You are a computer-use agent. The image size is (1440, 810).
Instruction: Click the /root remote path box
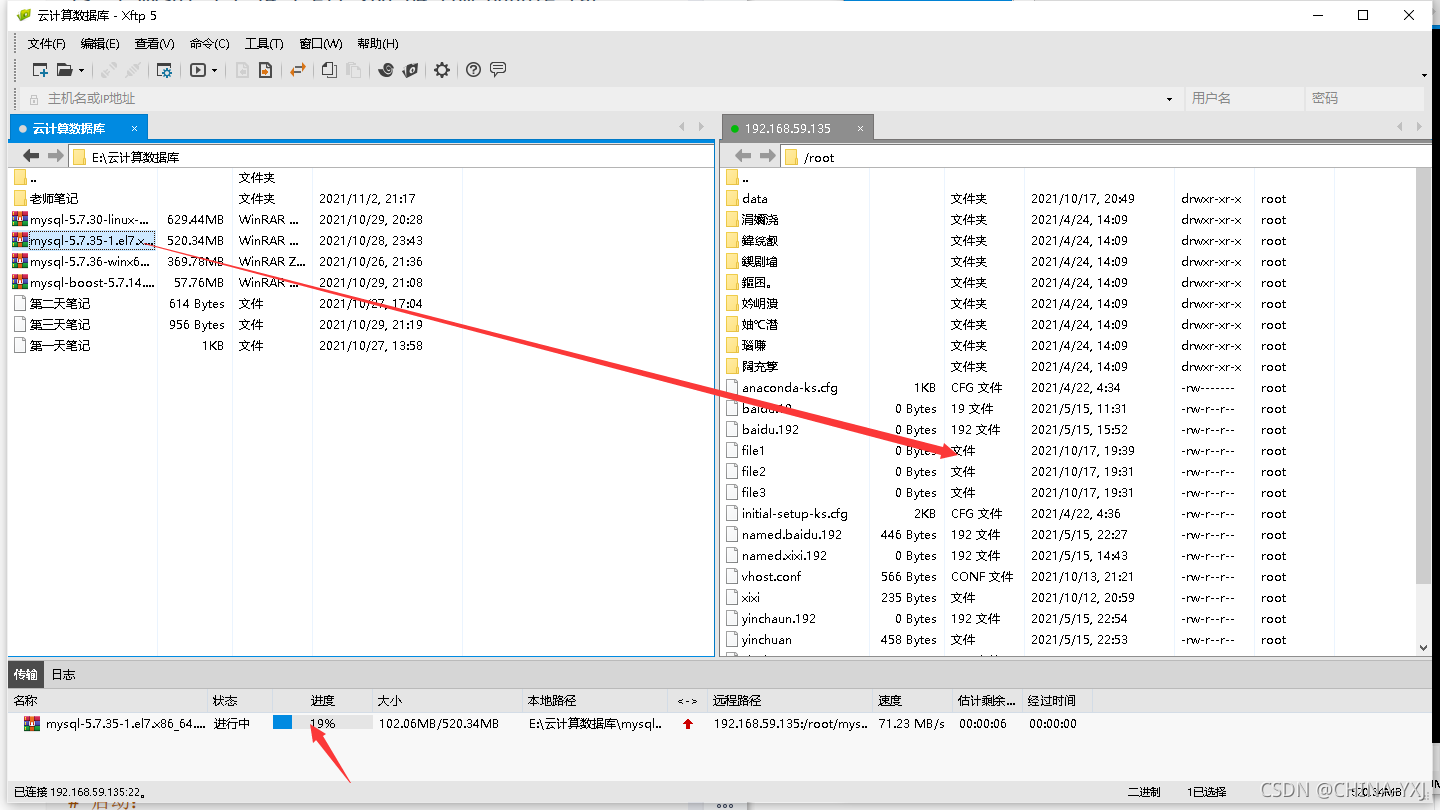(x=1106, y=156)
